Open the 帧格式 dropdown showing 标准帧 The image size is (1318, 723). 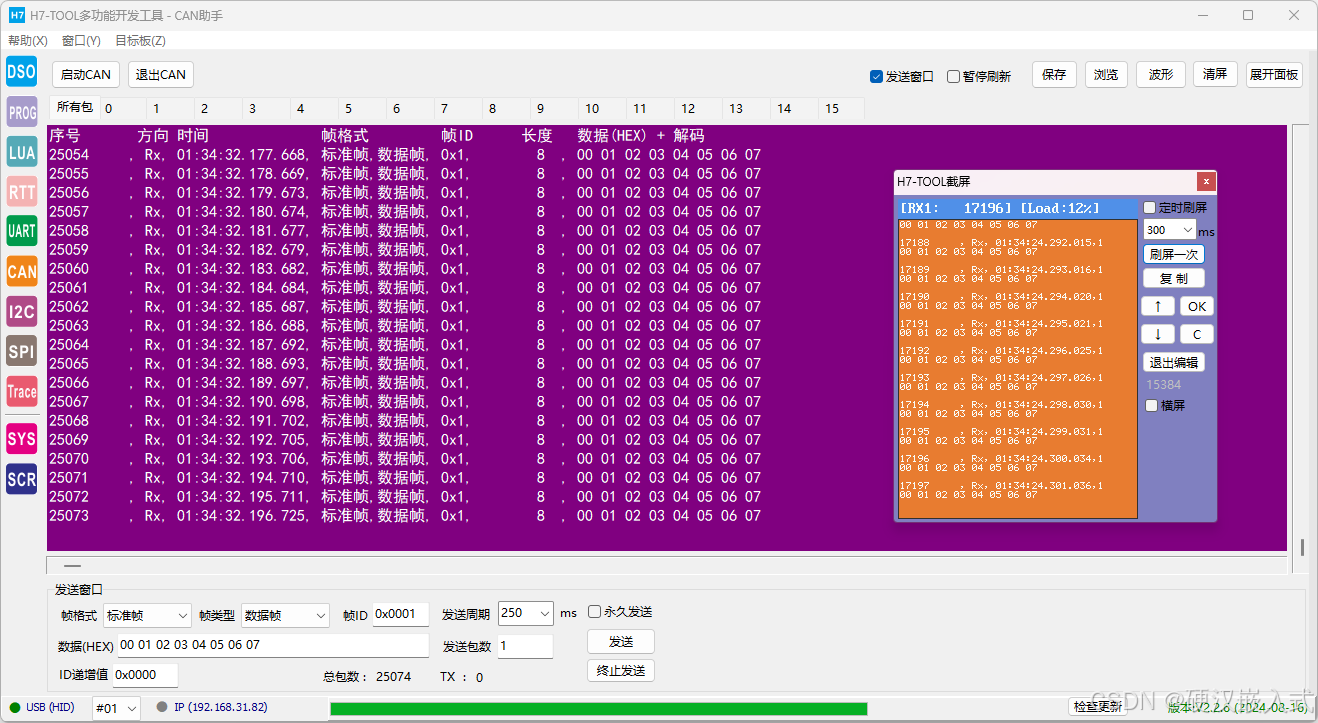click(147, 615)
